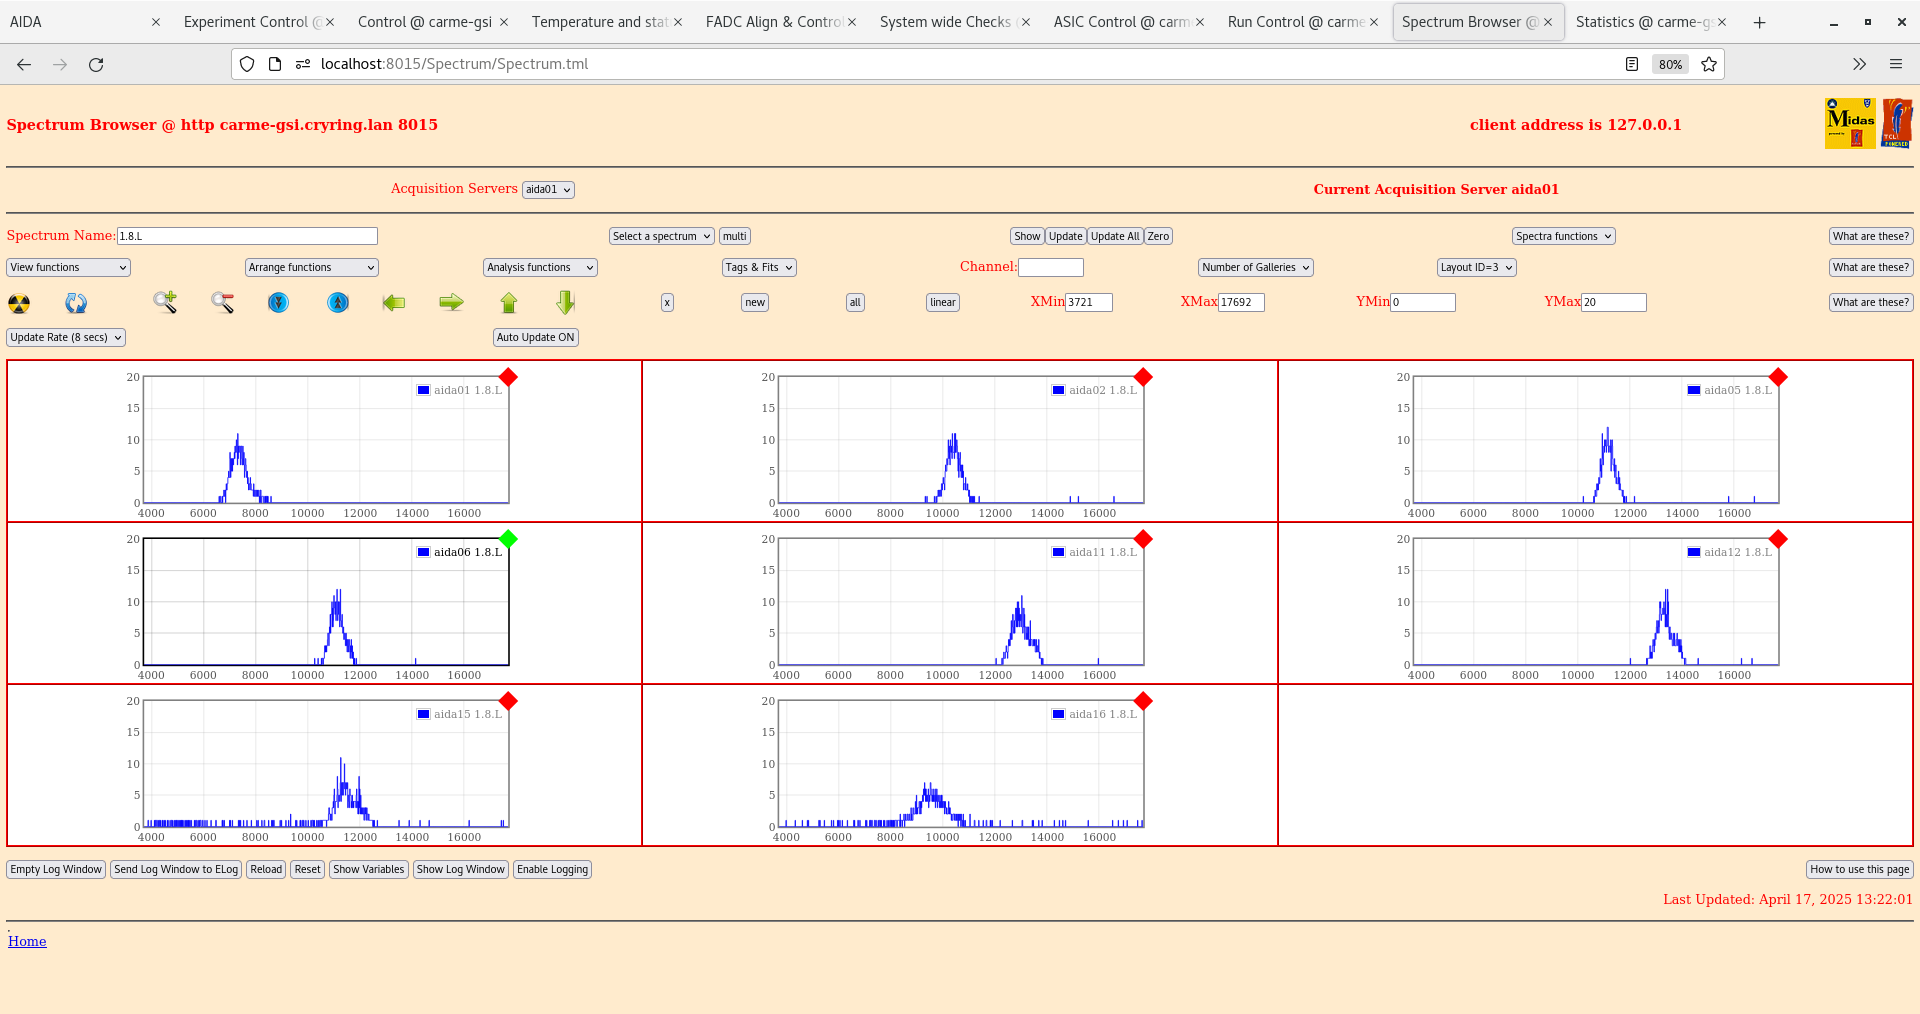
Task: Zoom in with the magnifier plus icon
Action: pyautogui.click(x=165, y=302)
